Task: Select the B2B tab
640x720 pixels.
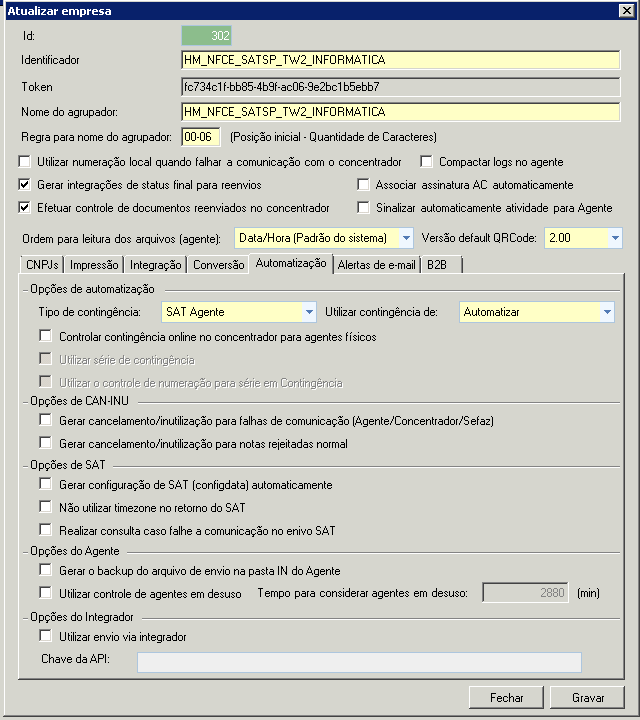Action: click(437, 265)
